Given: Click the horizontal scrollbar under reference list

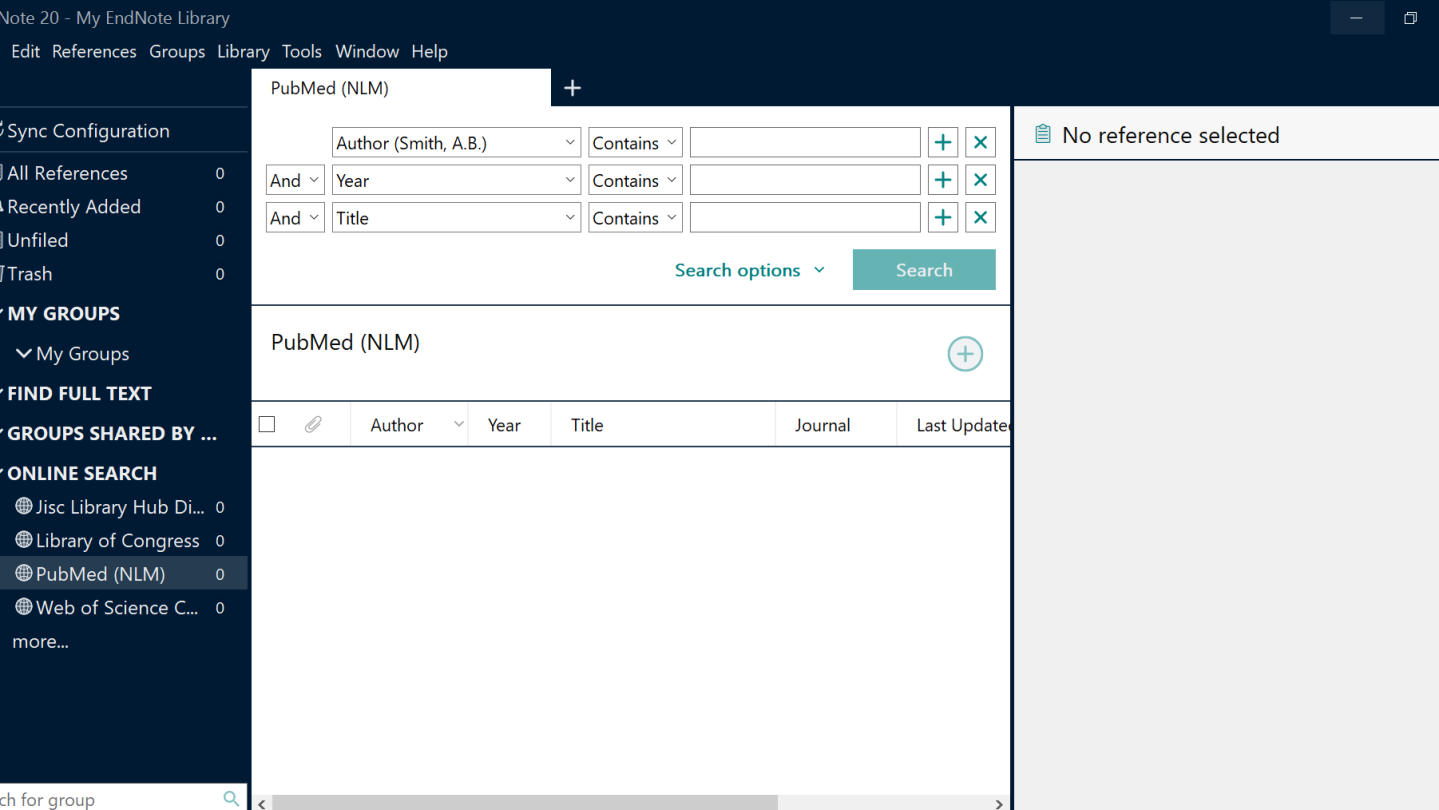Looking at the screenshot, I should click(x=524, y=802).
